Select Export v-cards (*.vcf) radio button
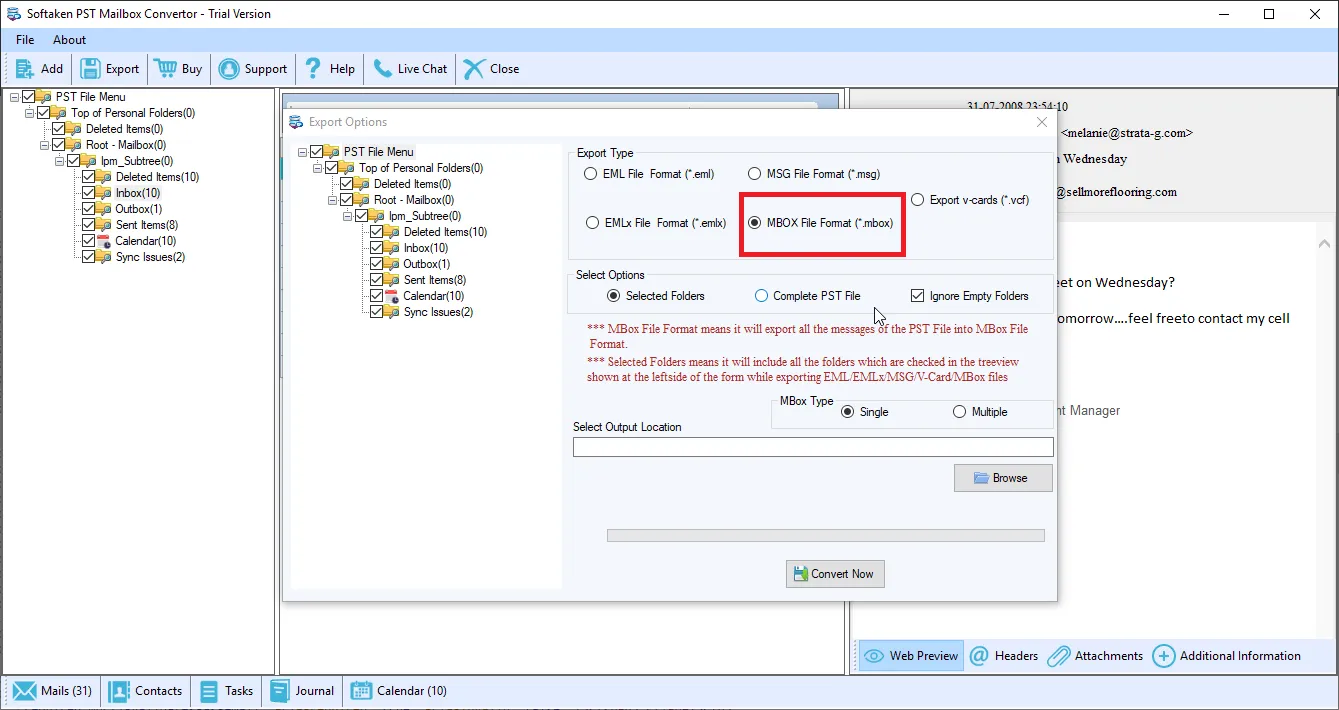The width and height of the screenshot is (1339, 710). (917, 200)
